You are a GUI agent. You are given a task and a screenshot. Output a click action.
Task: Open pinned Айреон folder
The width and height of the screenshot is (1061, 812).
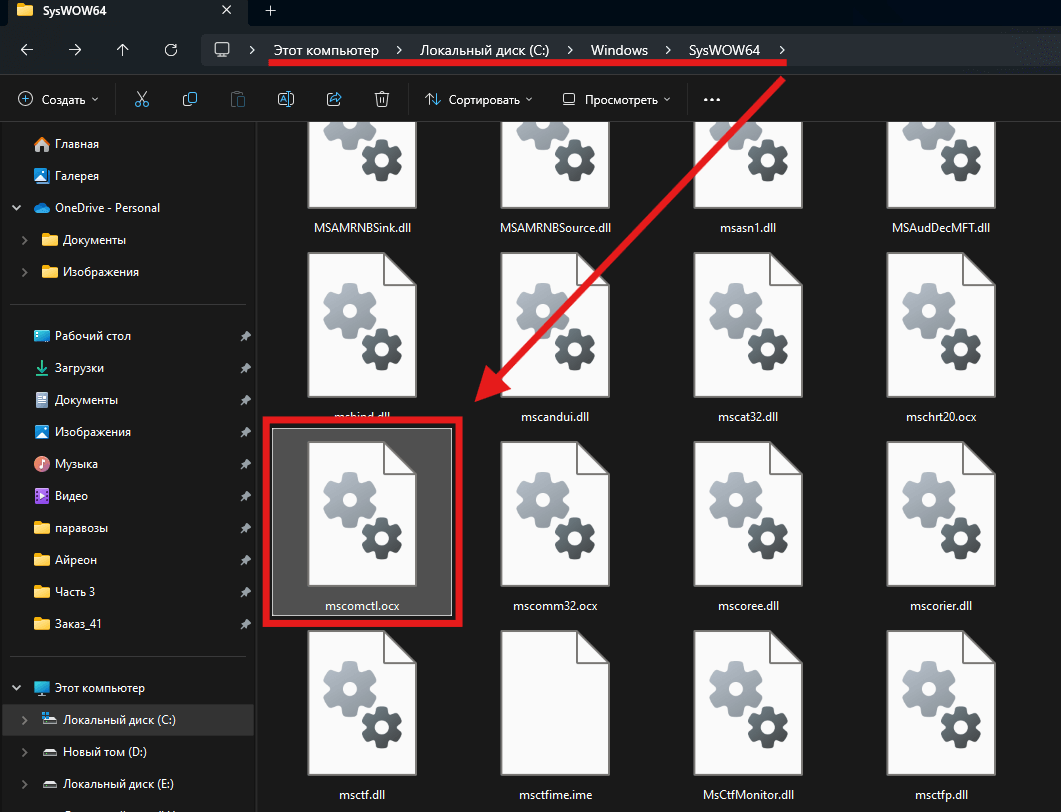tap(65, 560)
